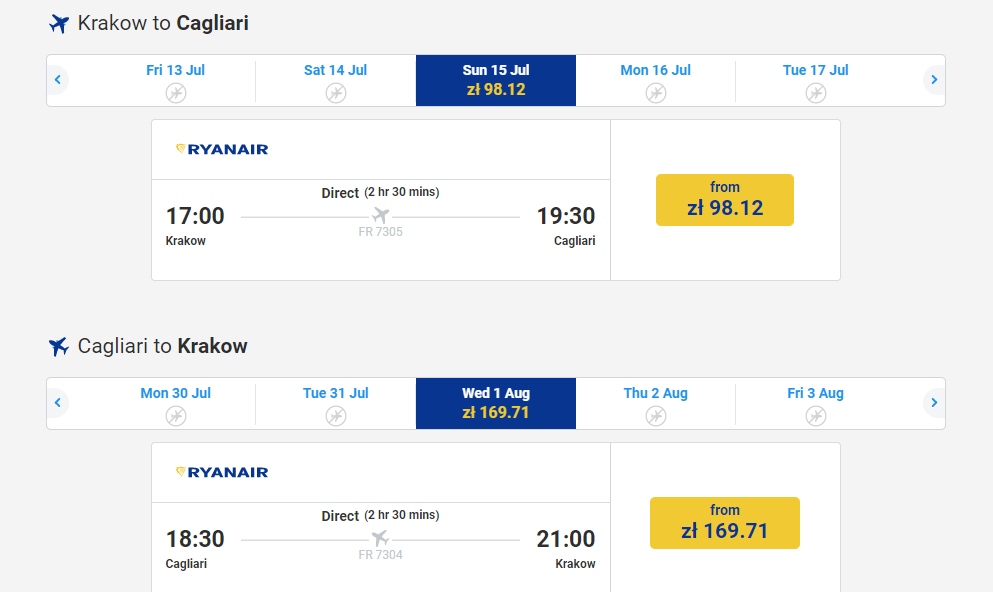
Task: Click the Ryanair logo on the outbound flight
Action: 222,149
